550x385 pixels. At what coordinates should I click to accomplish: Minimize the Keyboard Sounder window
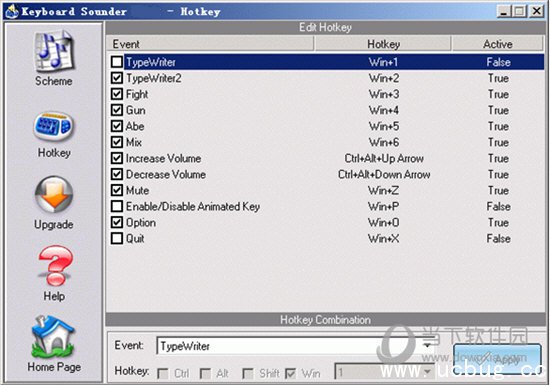(x=504, y=11)
